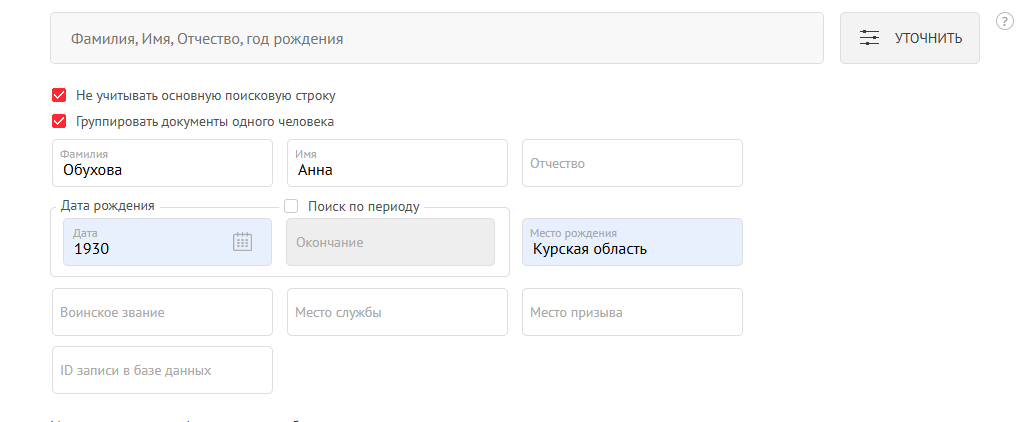This screenshot has width=1031, height=422.
Task: Click the empty Отчество input field
Action: click(x=632, y=163)
